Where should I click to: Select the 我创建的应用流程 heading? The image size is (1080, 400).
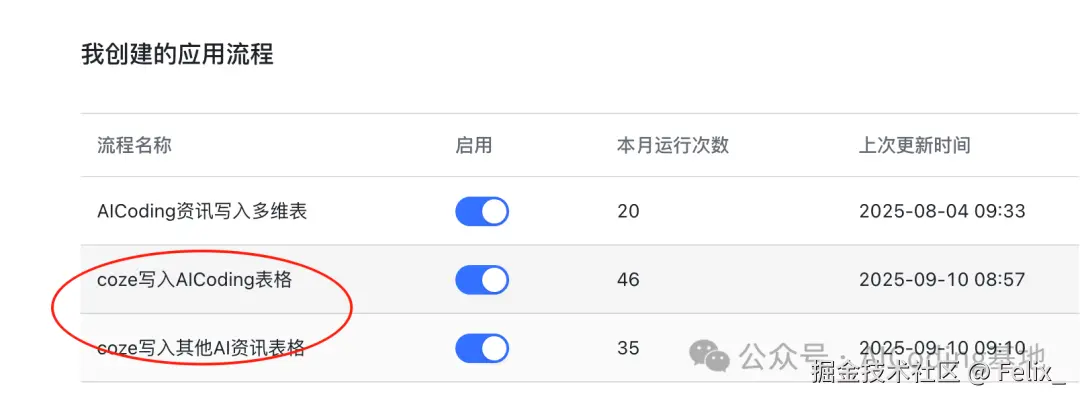coord(177,54)
